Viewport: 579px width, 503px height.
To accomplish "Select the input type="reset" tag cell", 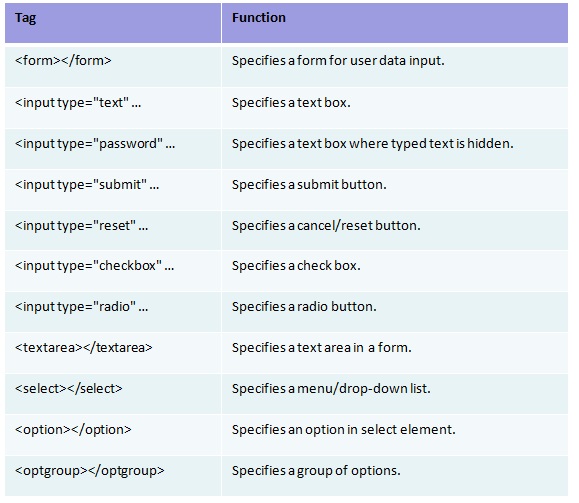I will pos(113,231).
